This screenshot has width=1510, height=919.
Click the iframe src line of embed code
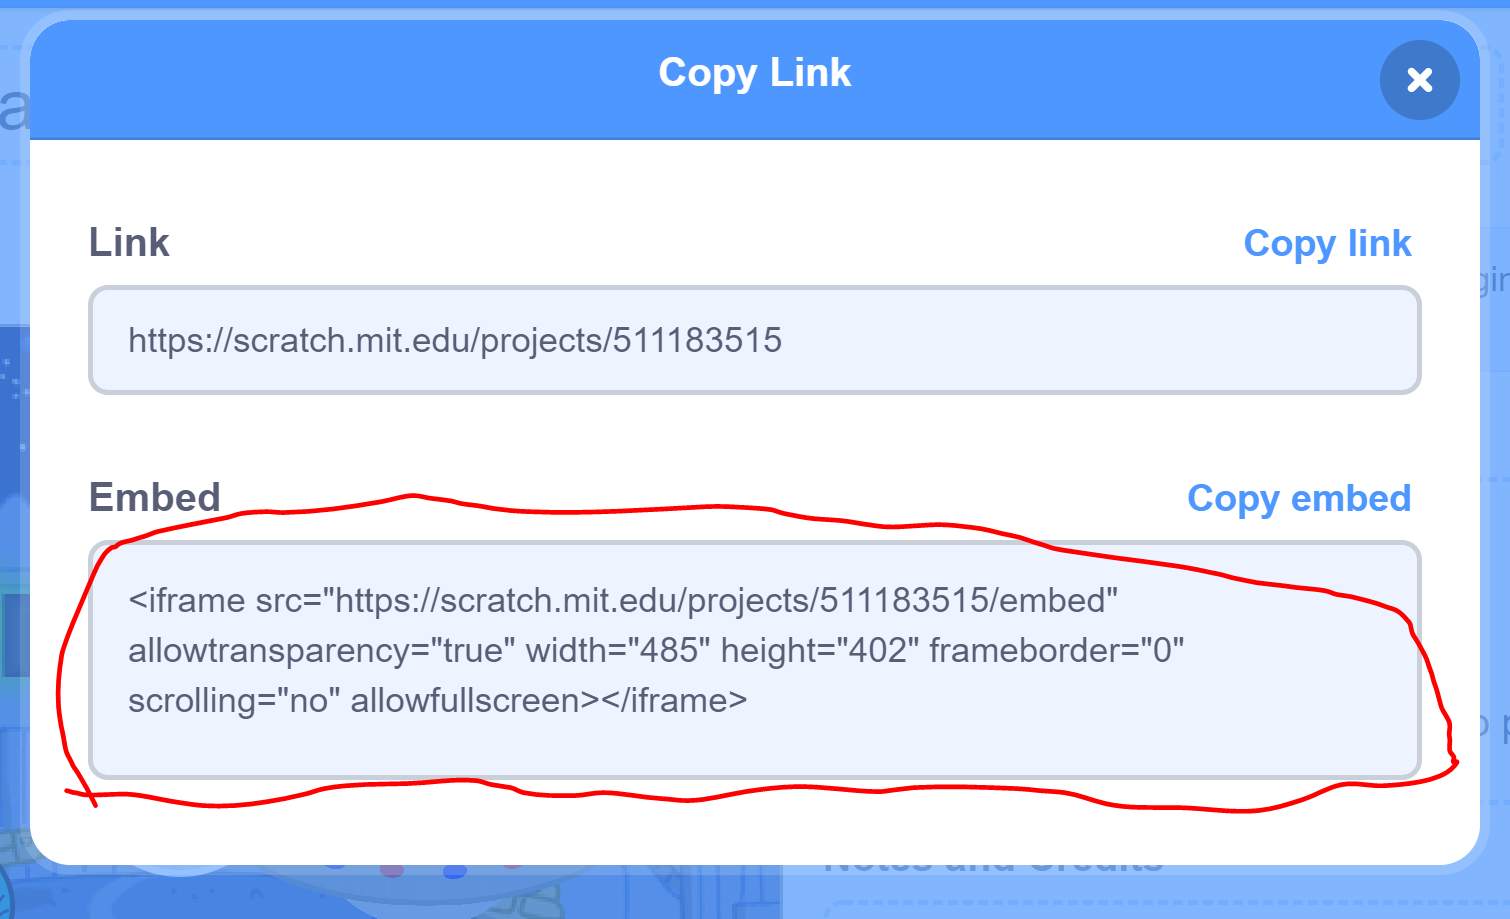pos(623,600)
